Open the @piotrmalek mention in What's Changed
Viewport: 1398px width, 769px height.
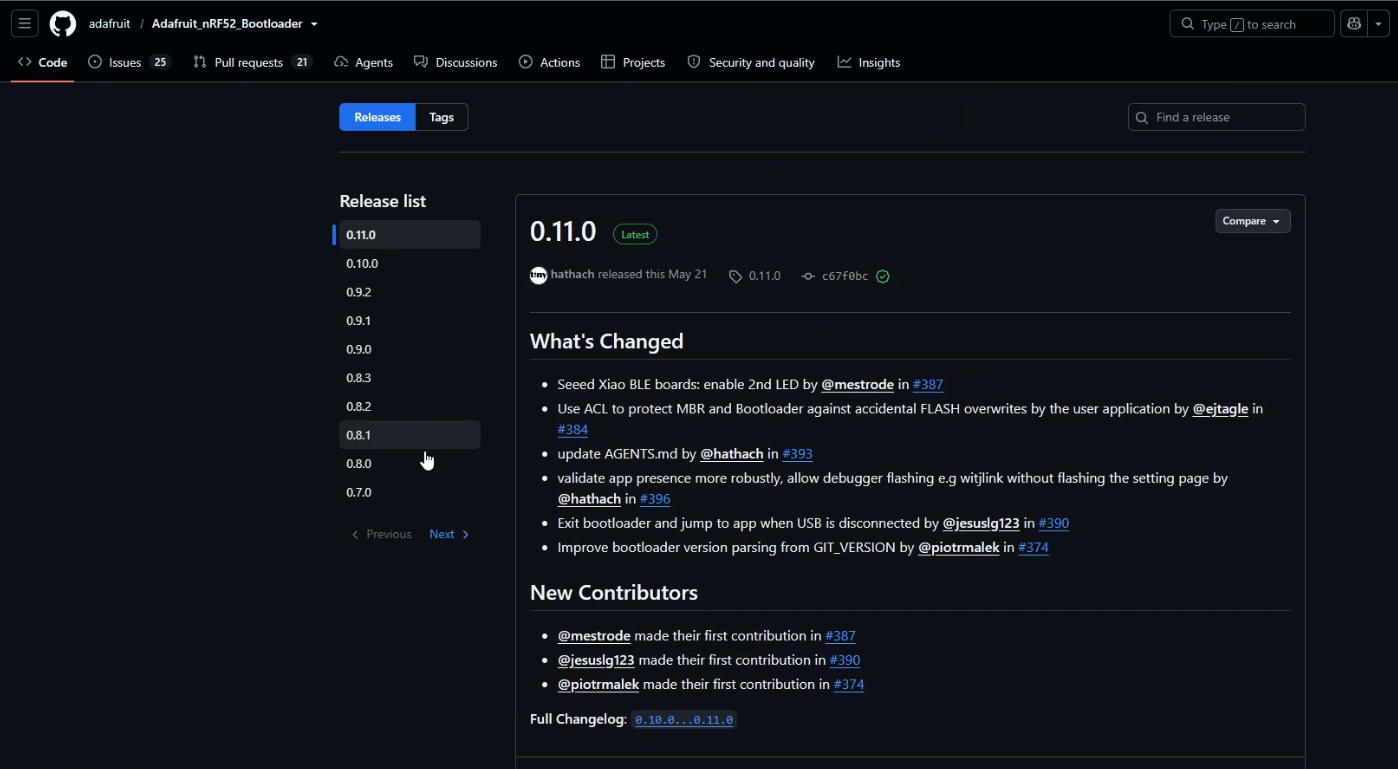tap(959, 548)
